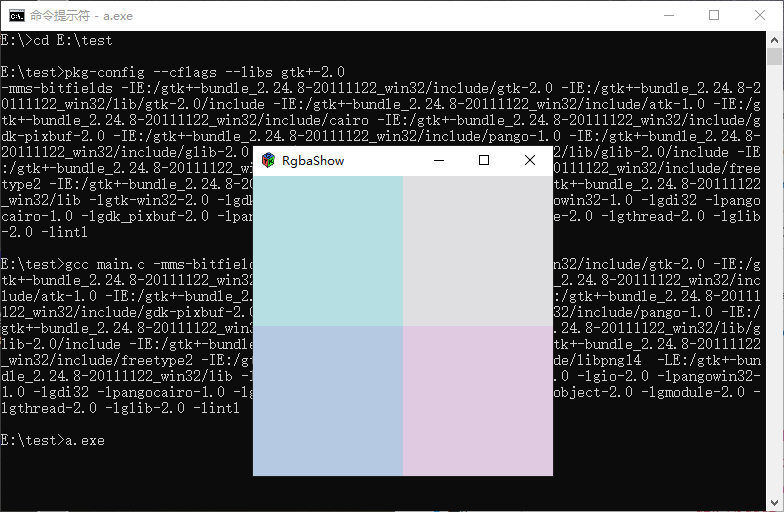
Task: Maximize the RgbaShow window
Action: point(484,160)
